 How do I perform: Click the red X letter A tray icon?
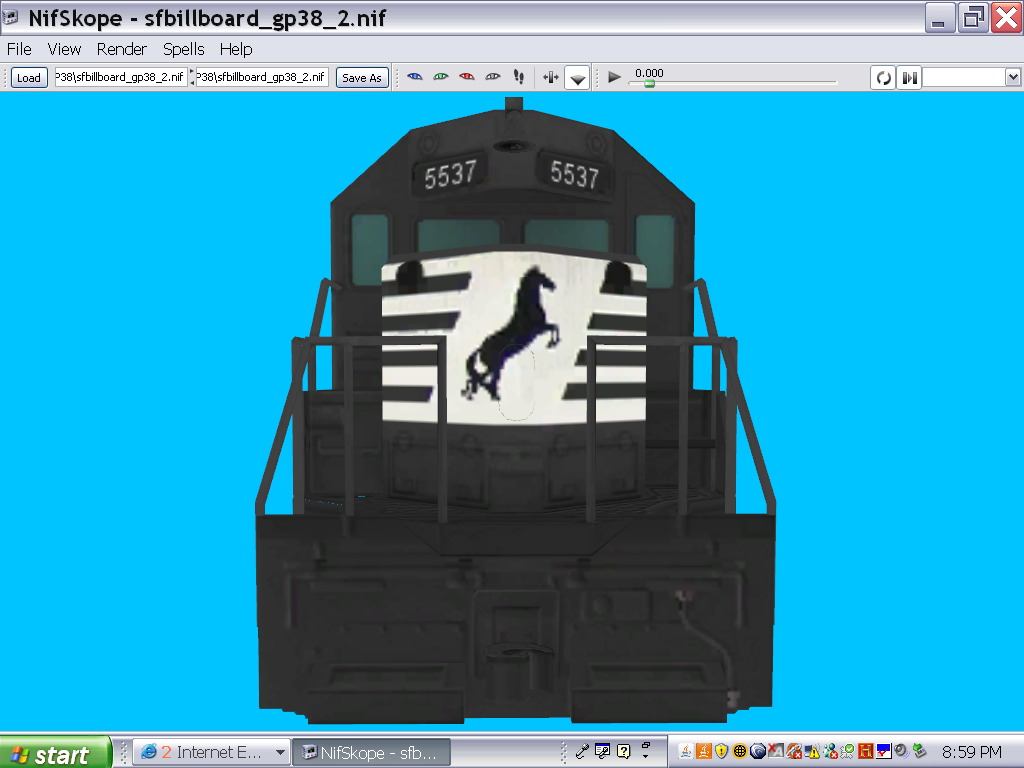point(776,751)
